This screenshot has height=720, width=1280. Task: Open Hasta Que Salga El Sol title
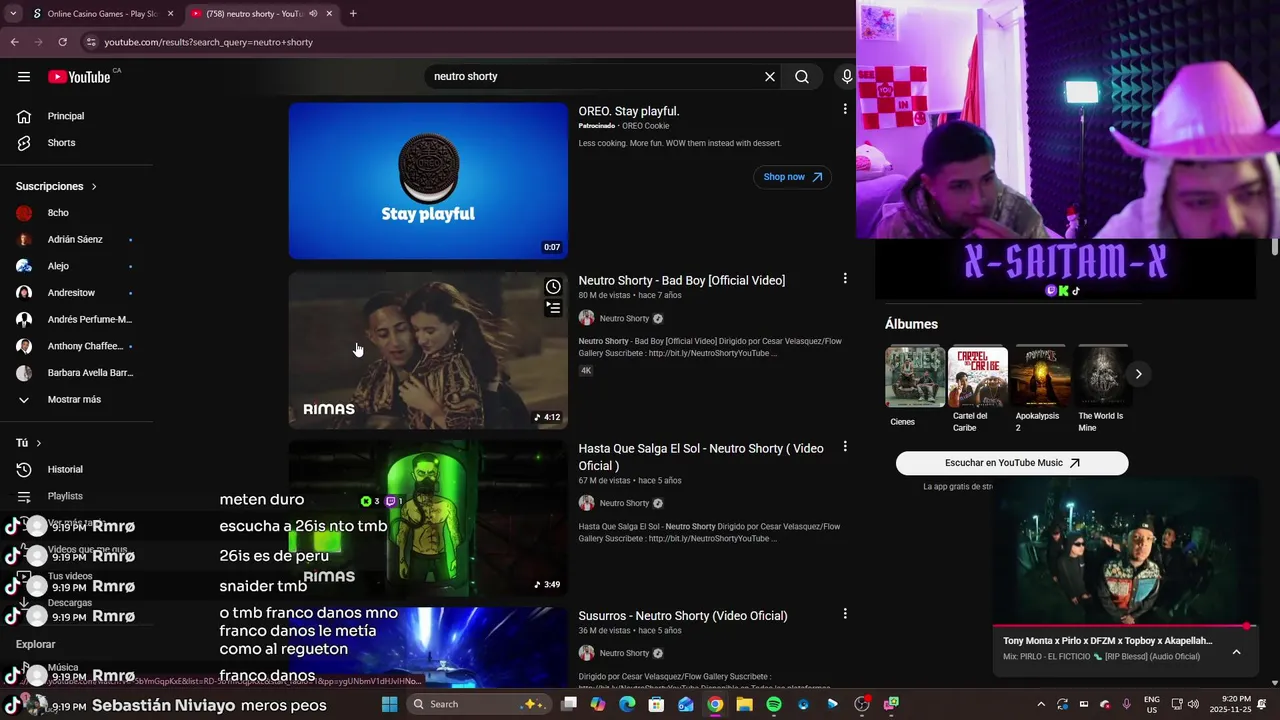[x=701, y=457]
